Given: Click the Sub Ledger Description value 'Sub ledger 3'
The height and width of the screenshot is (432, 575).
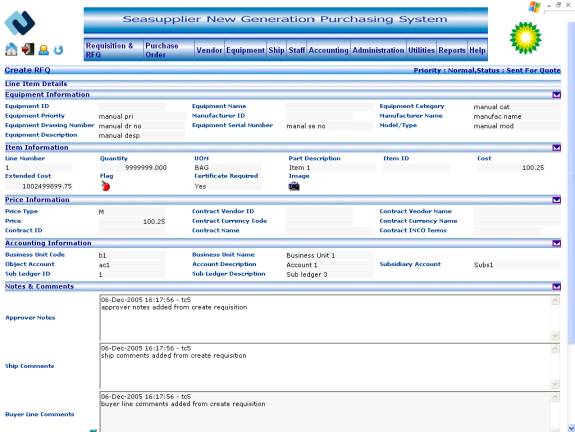Looking at the screenshot, I should [x=307, y=275].
